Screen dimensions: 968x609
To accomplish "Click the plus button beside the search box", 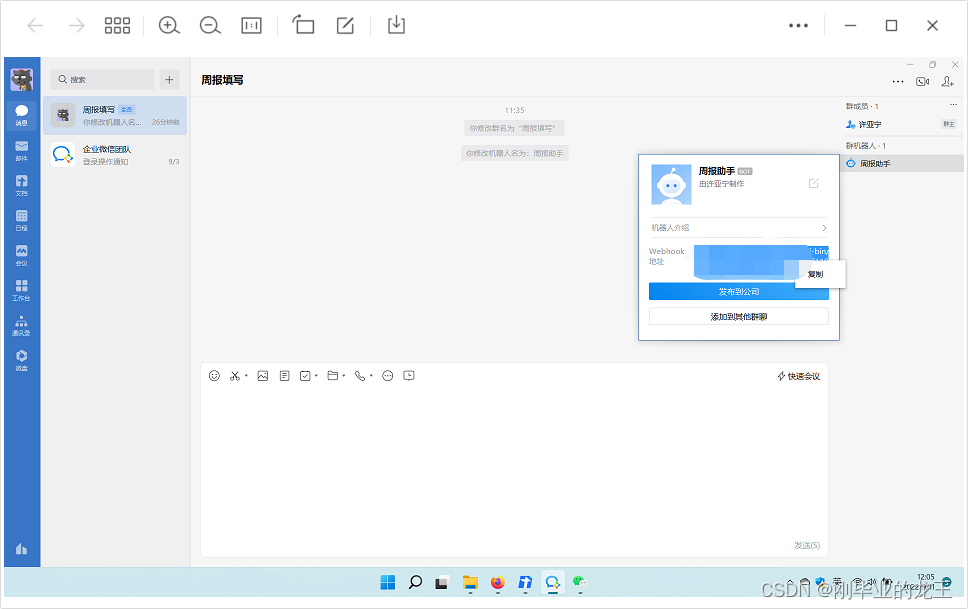I will coord(169,79).
